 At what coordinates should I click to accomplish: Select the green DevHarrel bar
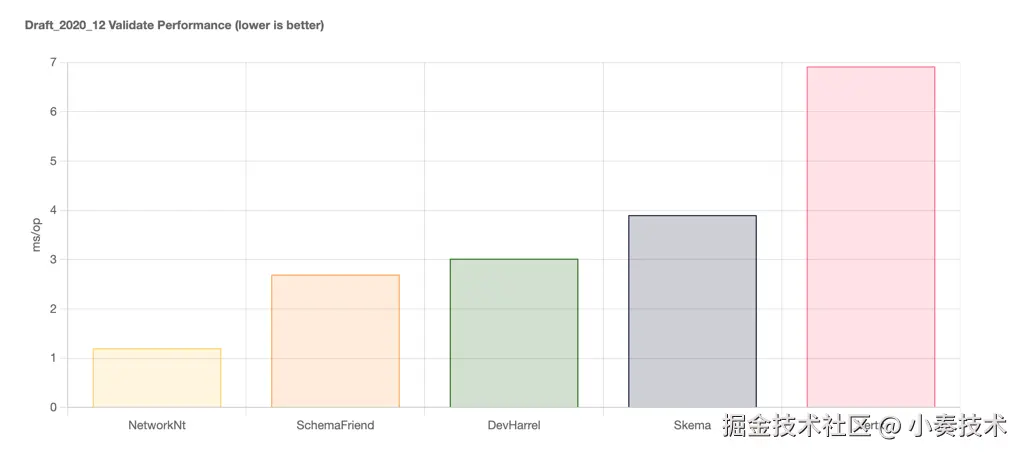[x=514, y=333]
